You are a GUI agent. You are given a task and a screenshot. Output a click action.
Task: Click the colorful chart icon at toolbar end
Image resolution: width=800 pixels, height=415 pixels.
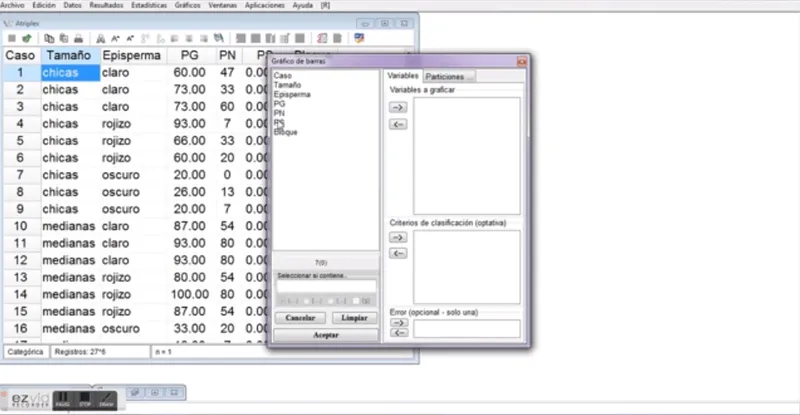[x=359, y=38]
